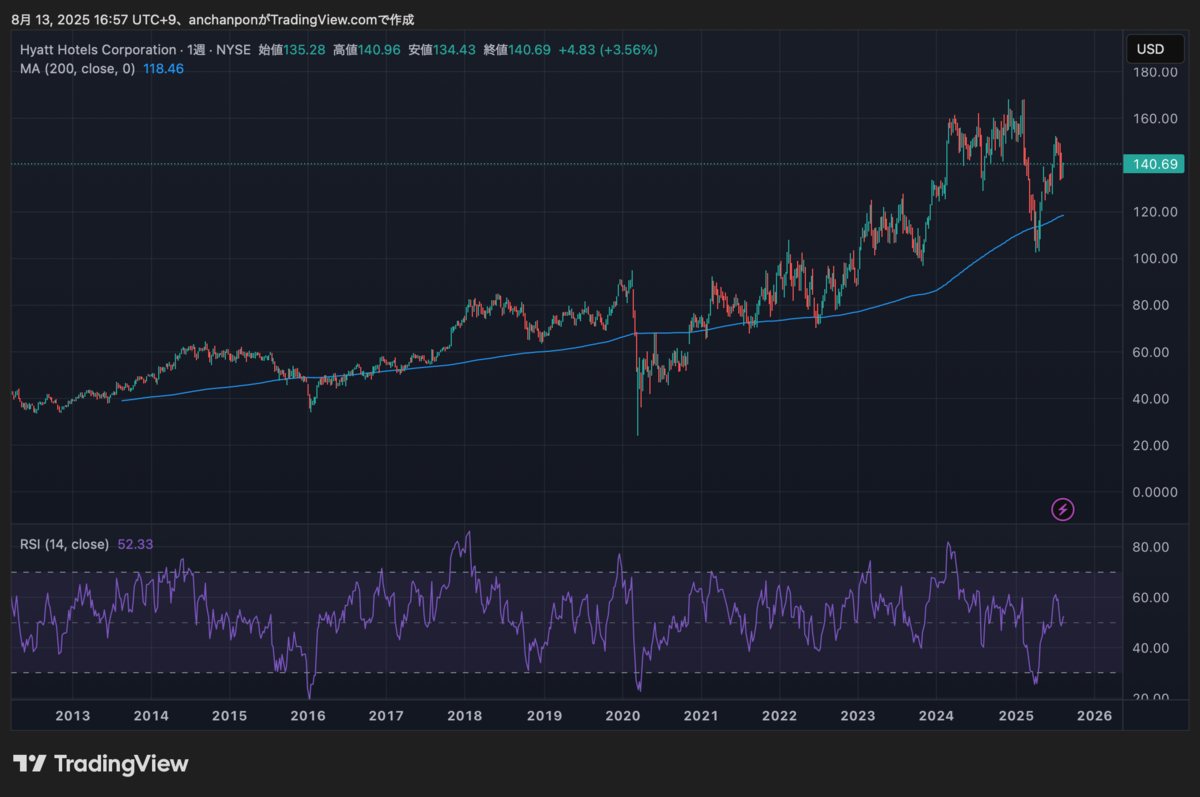This screenshot has height=797, width=1200.
Task: Click the change value +4.83 (+3.56%)
Action: click(608, 49)
